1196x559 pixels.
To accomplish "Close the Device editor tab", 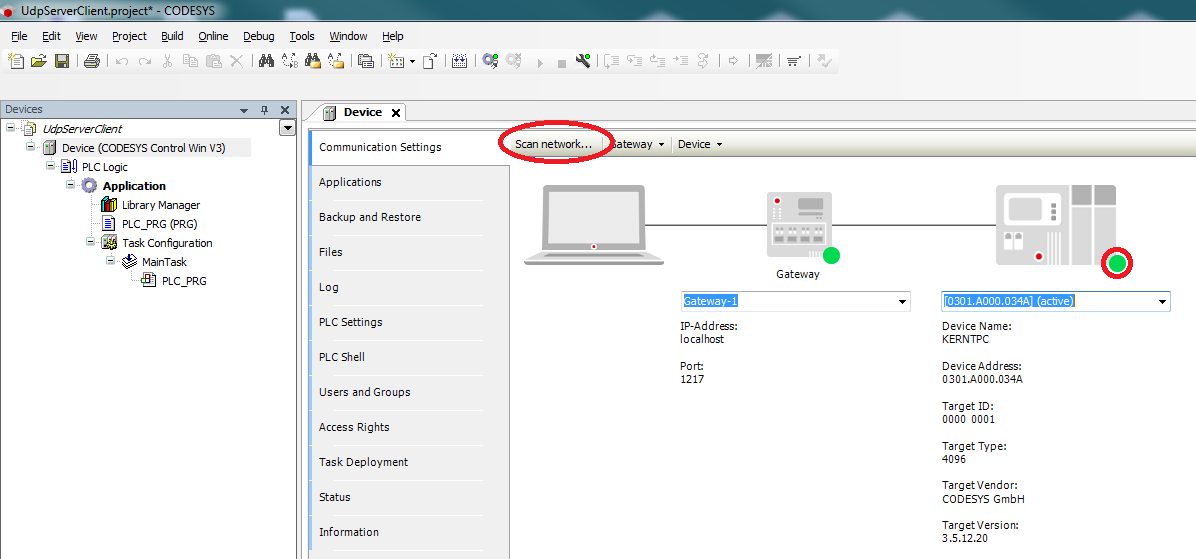I will coord(396,113).
